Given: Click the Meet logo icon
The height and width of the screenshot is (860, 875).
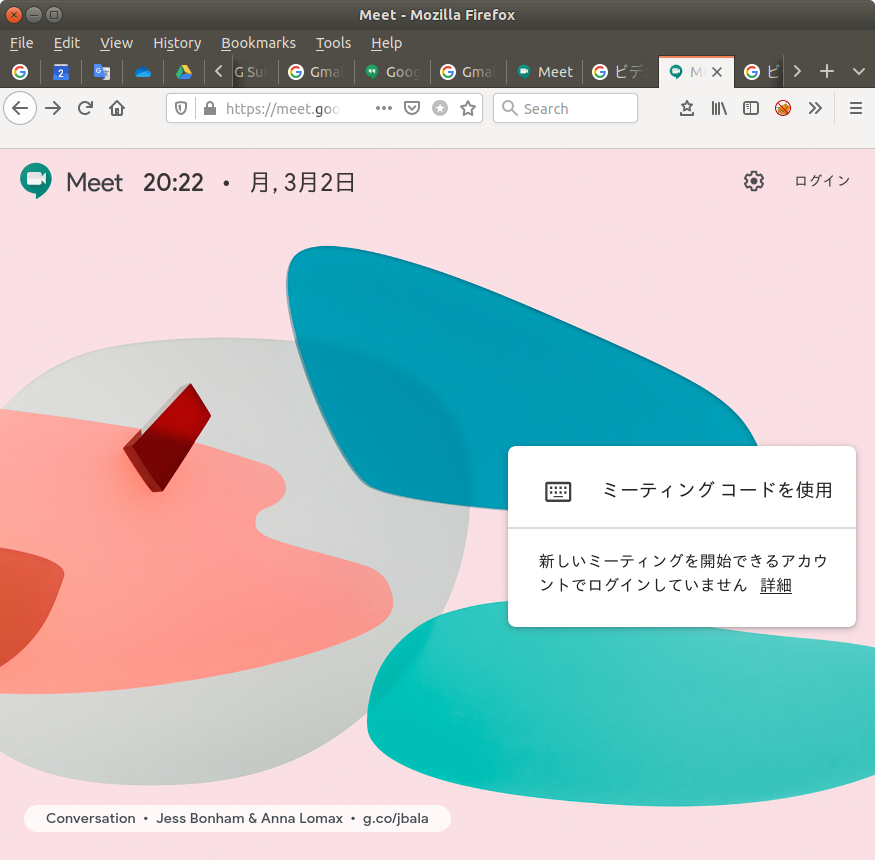Looking at the screenshot, I should 36,181.
